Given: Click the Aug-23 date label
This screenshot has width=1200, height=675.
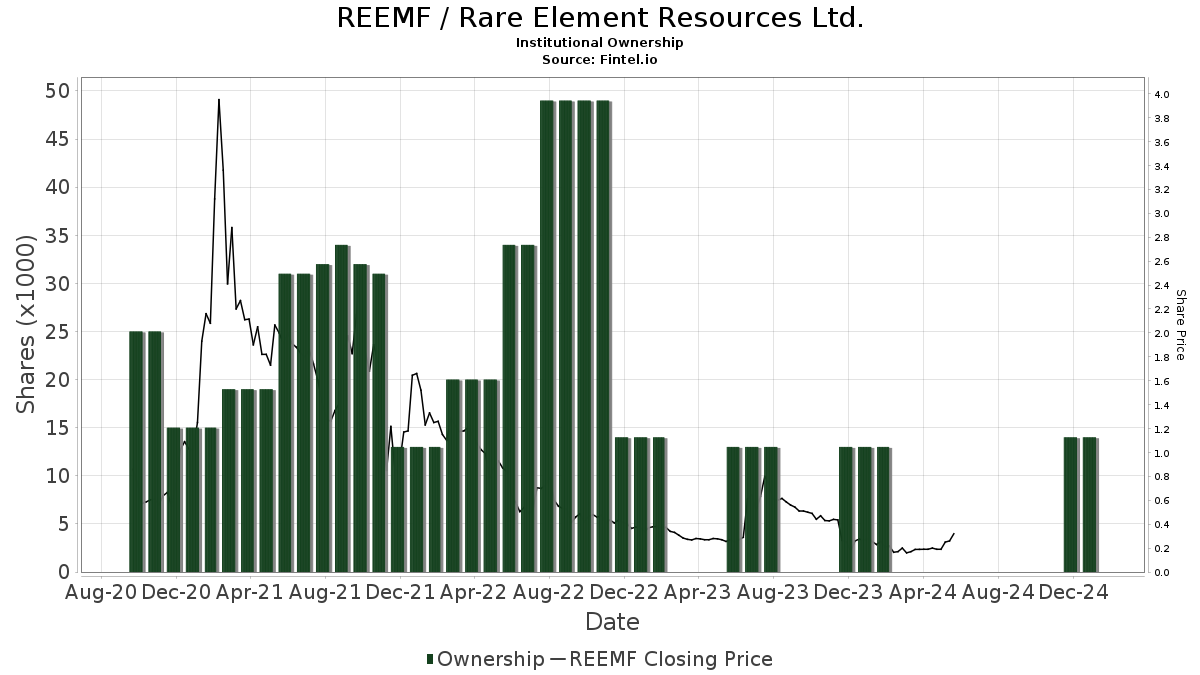Looking at the screenshot, I should [x=773, y=592].
